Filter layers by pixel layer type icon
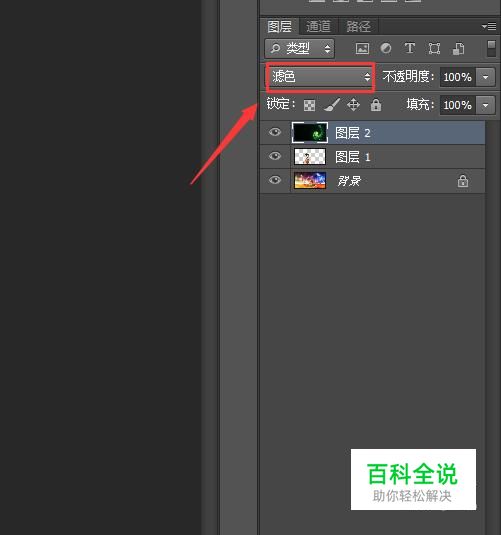The height and width of the screenshot is (535, 501). coord(362,48)
